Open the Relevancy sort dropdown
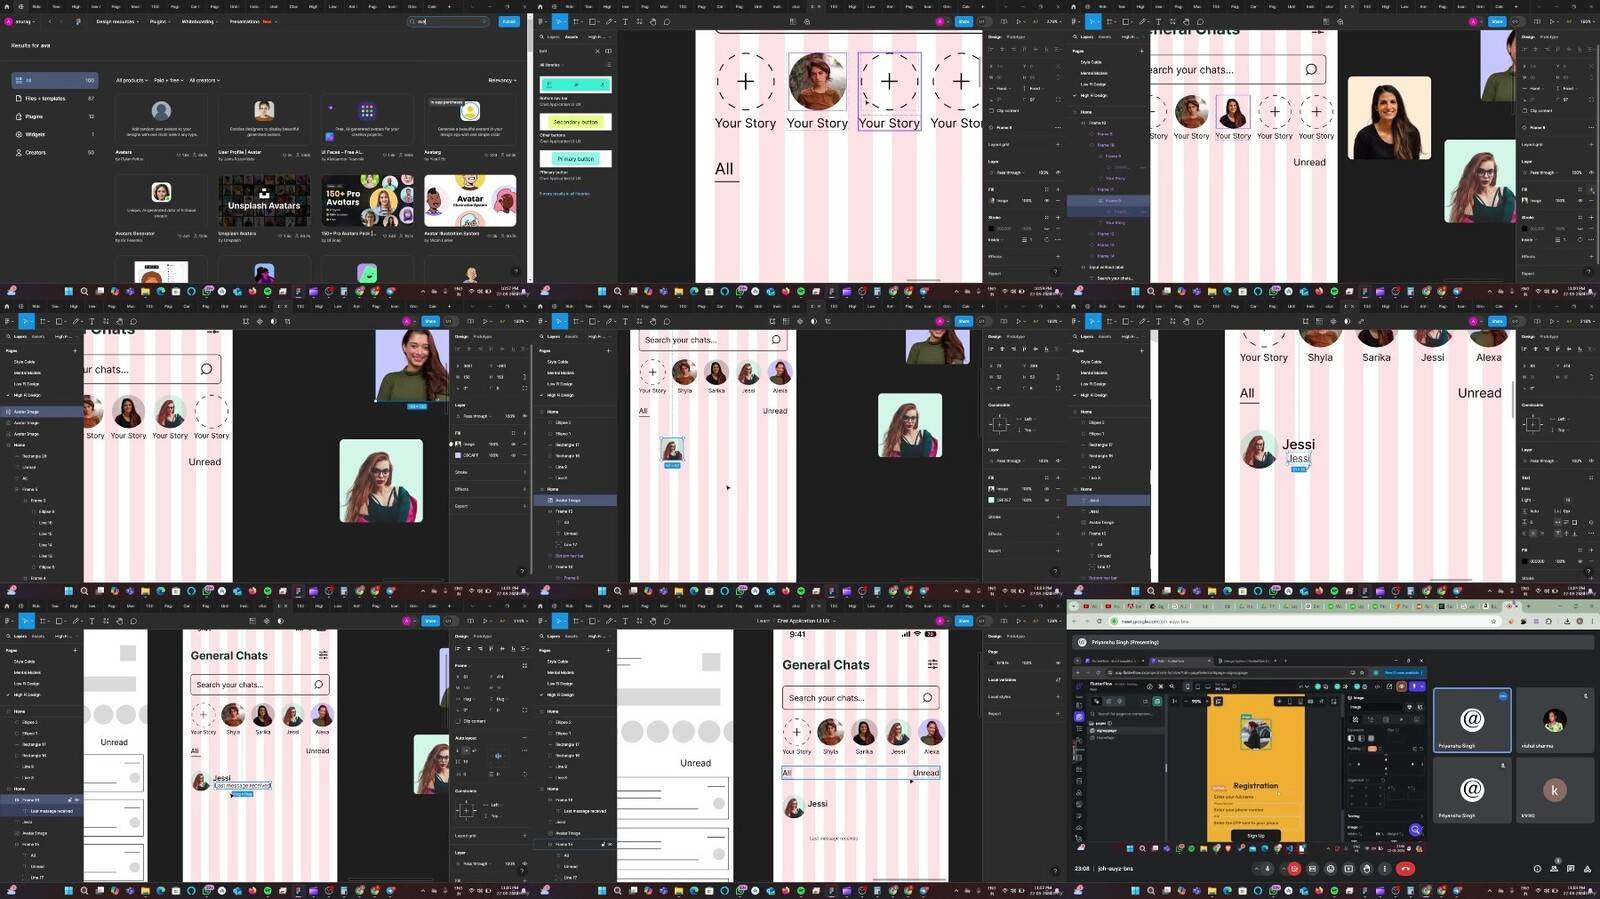Image resolution: width=1600 pixels, height=899 pixels. click(502, 80)
